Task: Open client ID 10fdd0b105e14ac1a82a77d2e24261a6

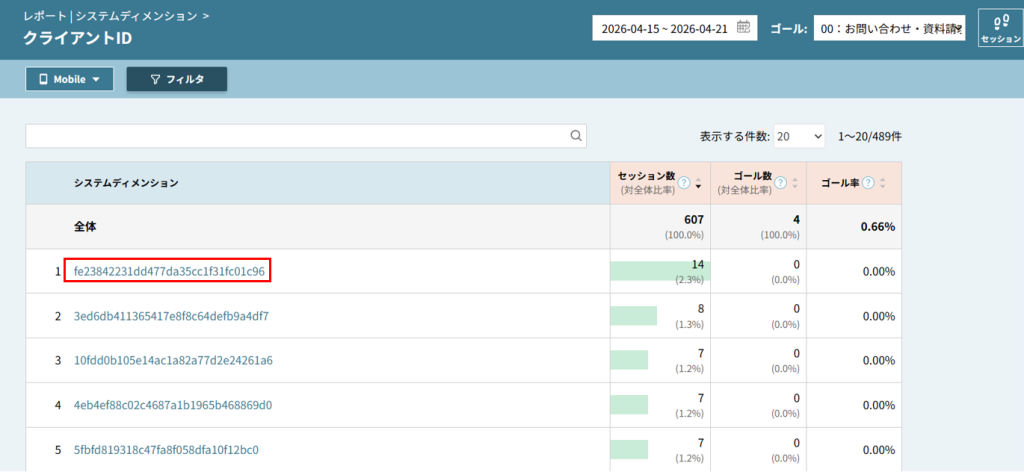Action: pyautogui.click(x=173, y=360)
